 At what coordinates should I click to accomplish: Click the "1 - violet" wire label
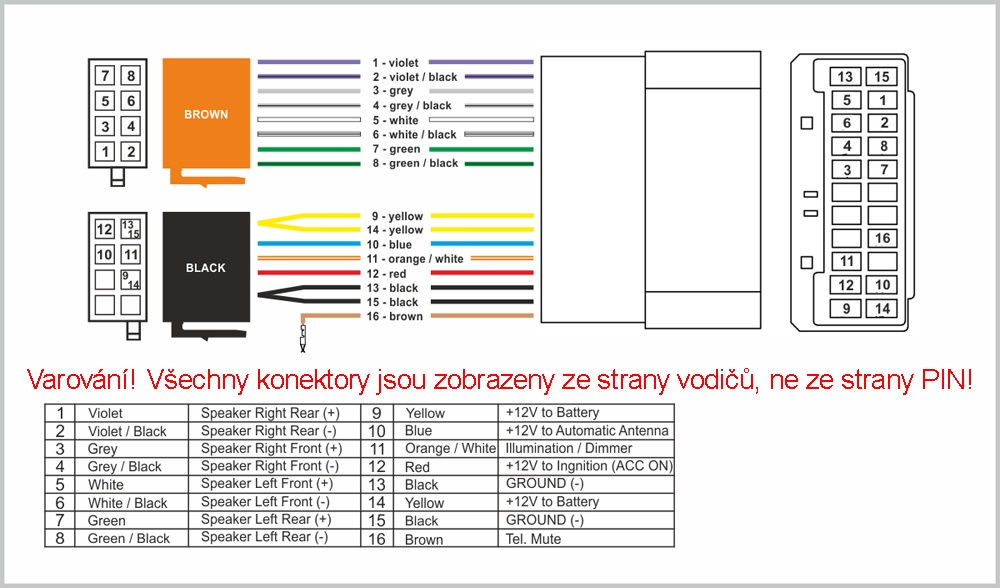(396, 63)
